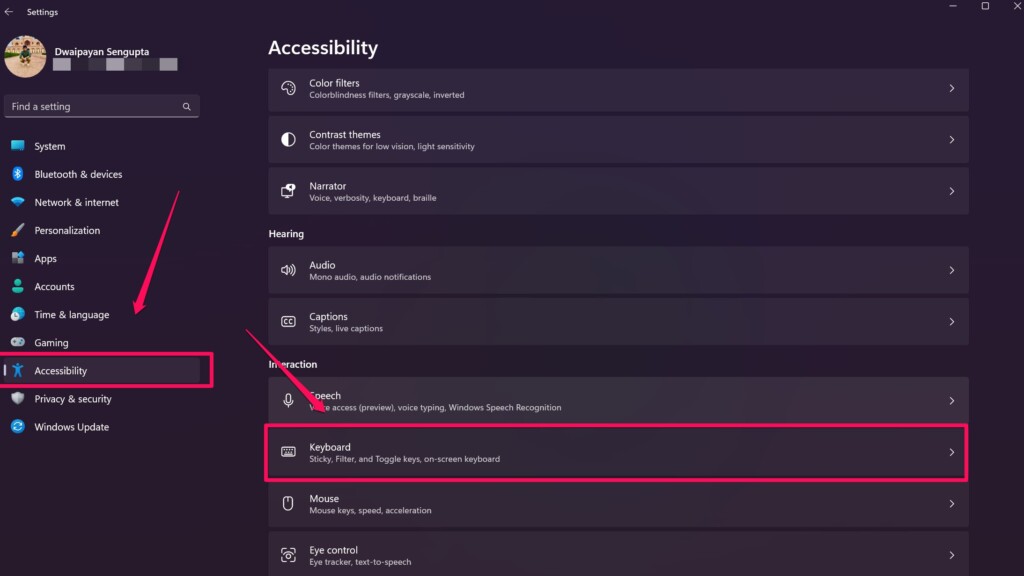This screenshot has width=1024, height=576.
Task: Click the search magnifier icon
Action: 186,106
